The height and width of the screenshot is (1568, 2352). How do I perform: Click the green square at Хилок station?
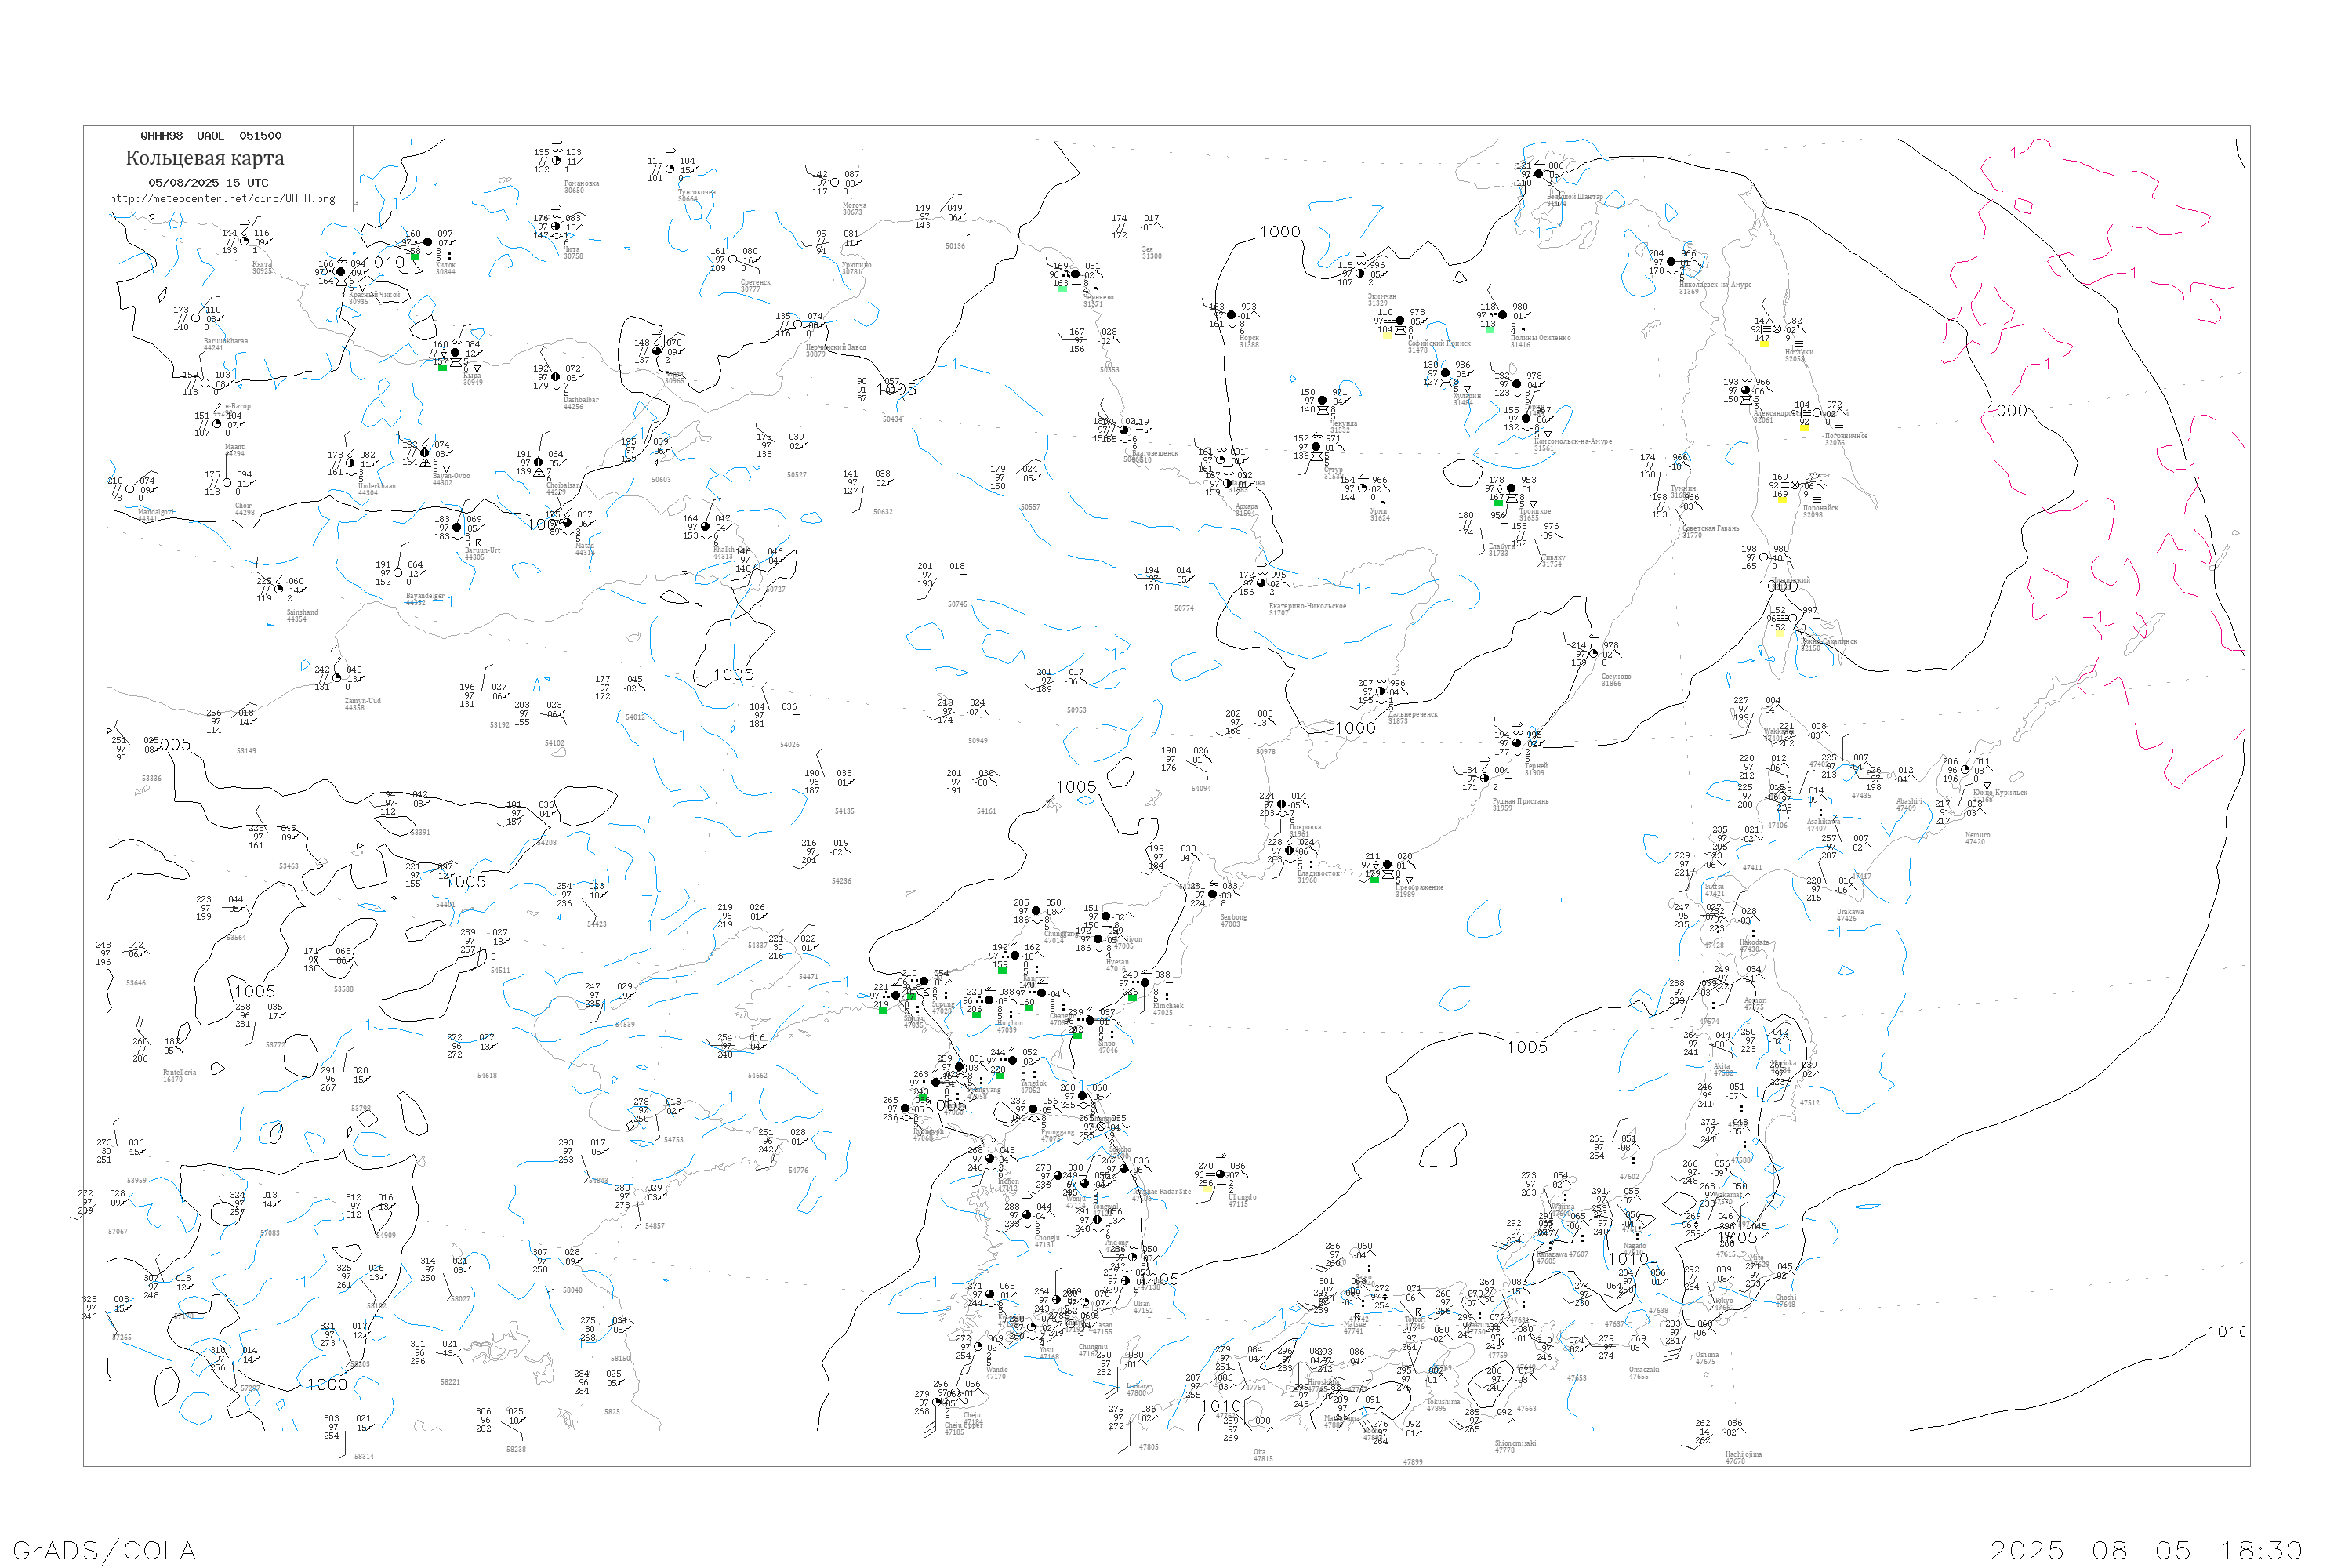pos(415,257)
